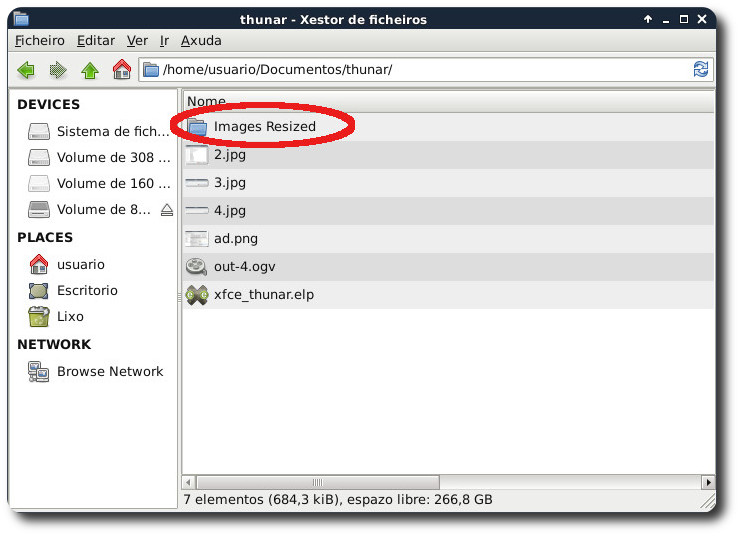Select the out-4.ogv video file icon
Screen dimensions: 740x536
(x=197, y=267)
